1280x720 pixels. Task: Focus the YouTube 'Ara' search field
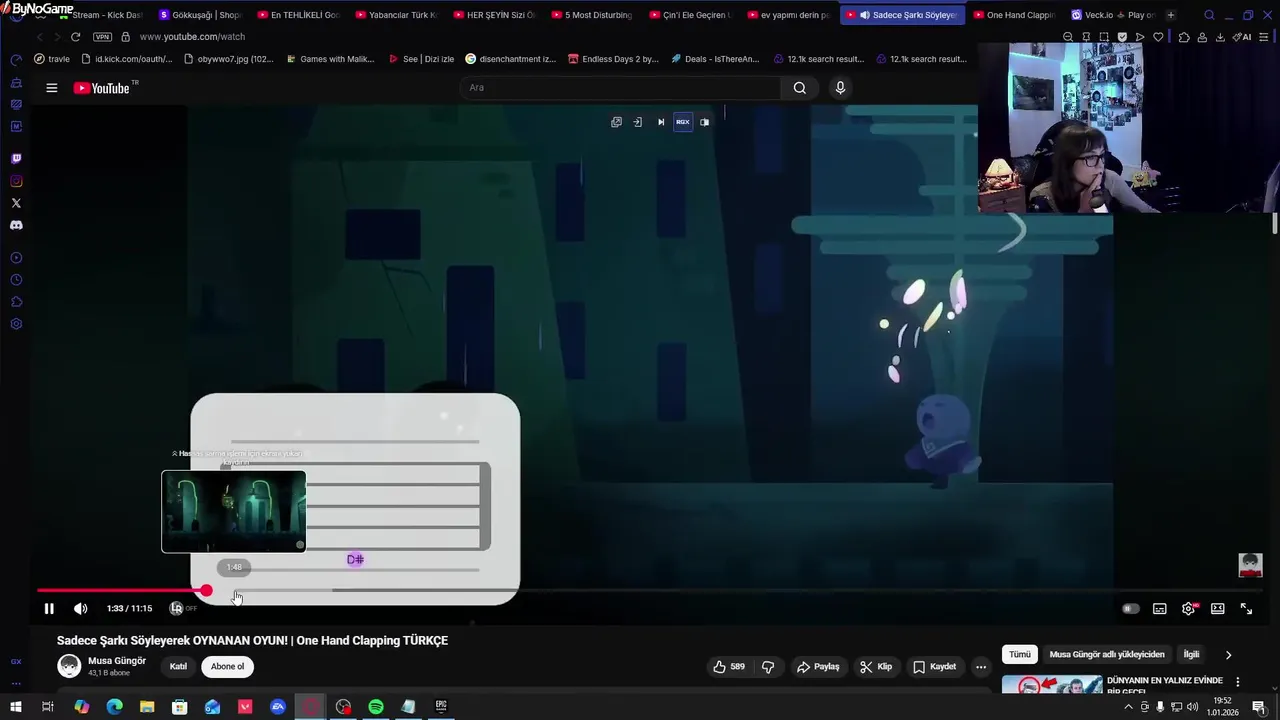[x=620, y=88]
